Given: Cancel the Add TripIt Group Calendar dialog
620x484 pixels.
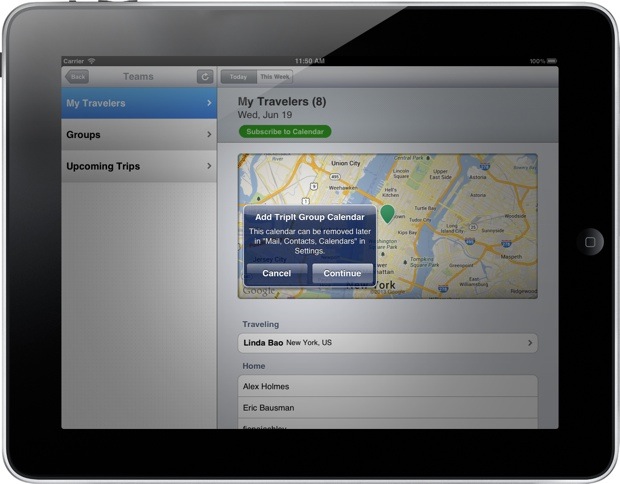Looking at the screenshot, I should (x=277, y=273).
